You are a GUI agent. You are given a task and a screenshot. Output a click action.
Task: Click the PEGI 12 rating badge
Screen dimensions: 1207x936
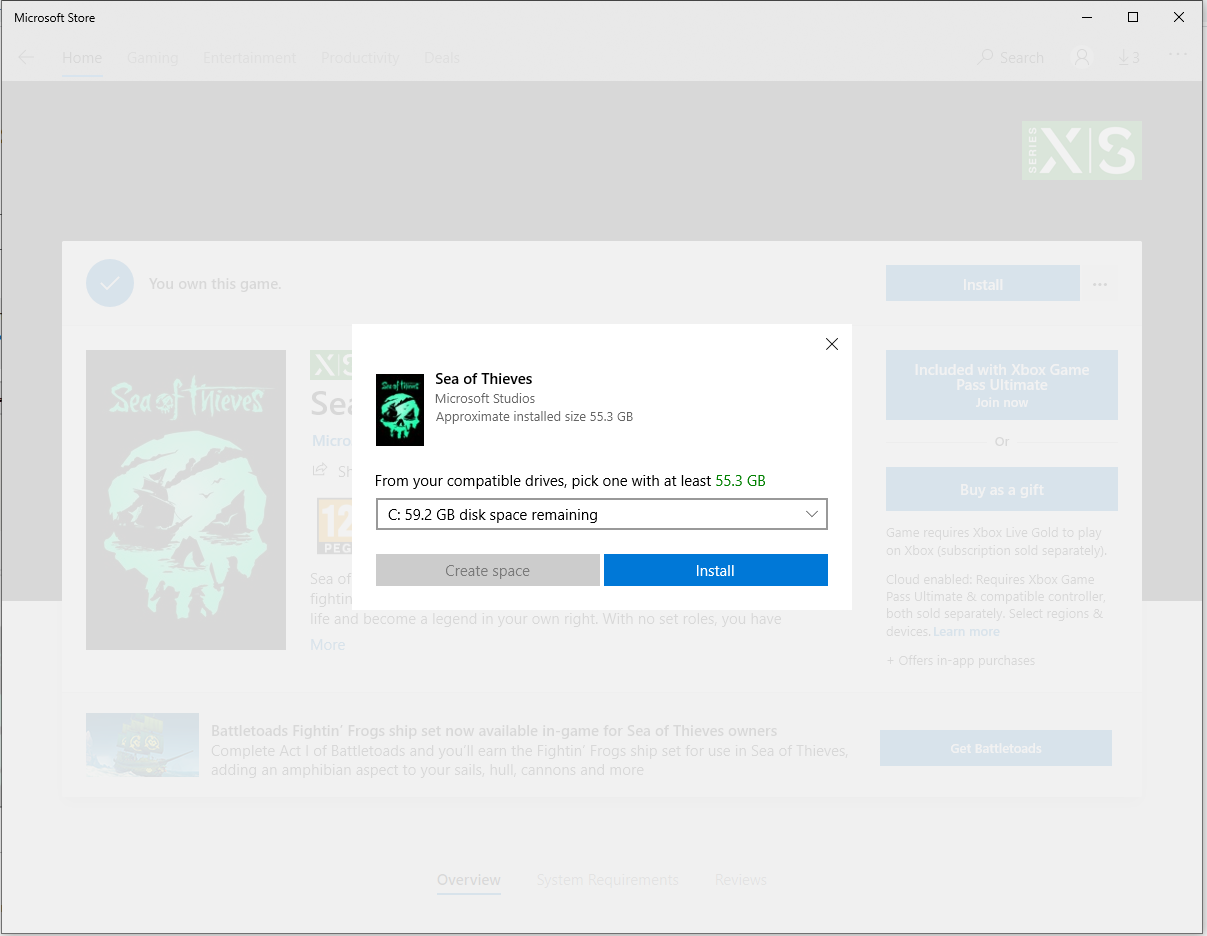334,527
